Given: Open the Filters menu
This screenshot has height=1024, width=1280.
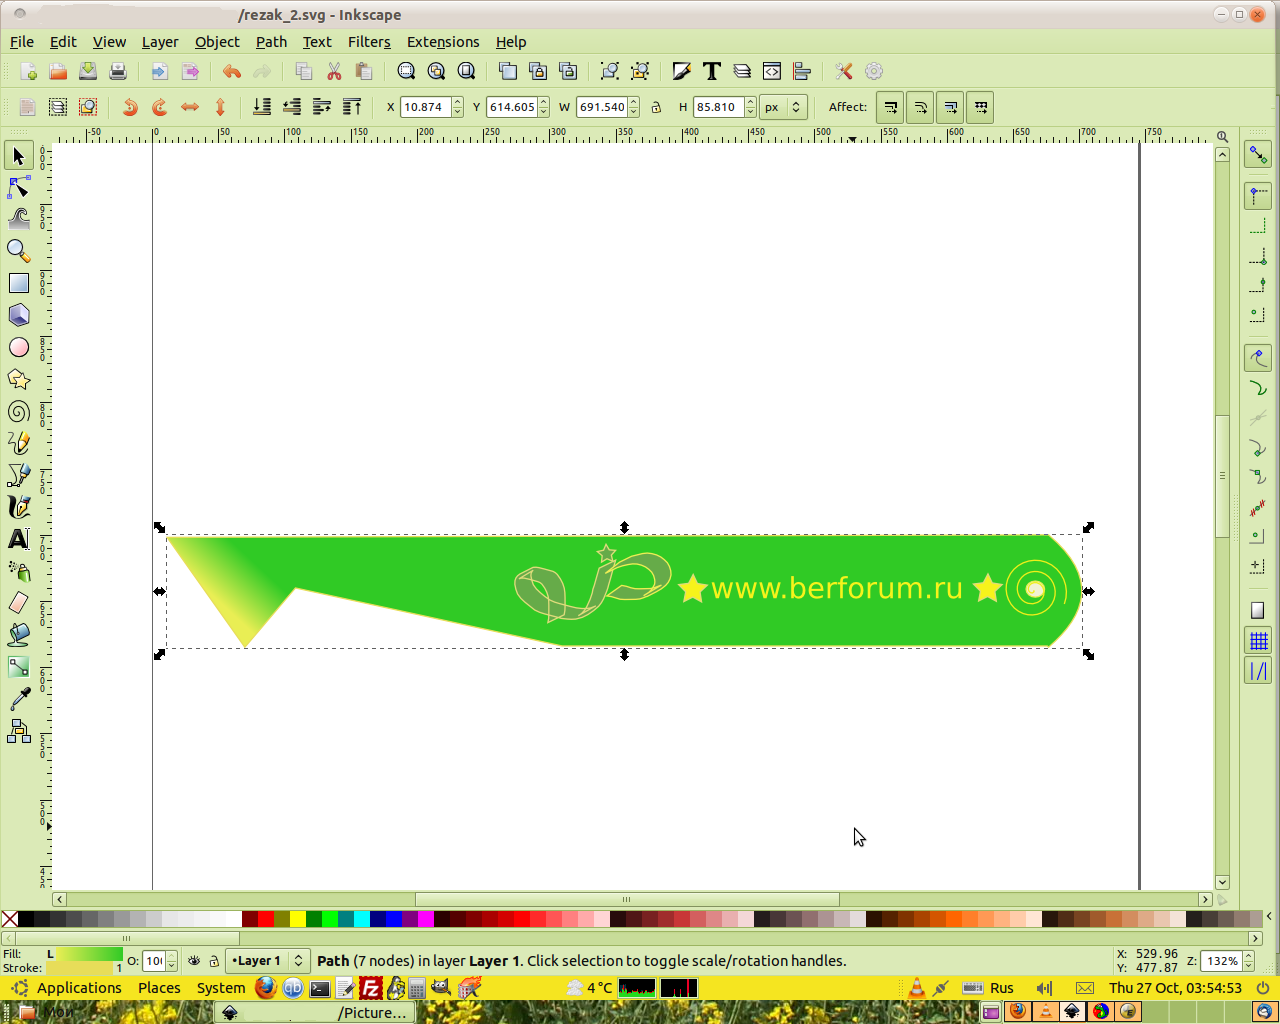Looking at the screenshot, I should point(369,42).
